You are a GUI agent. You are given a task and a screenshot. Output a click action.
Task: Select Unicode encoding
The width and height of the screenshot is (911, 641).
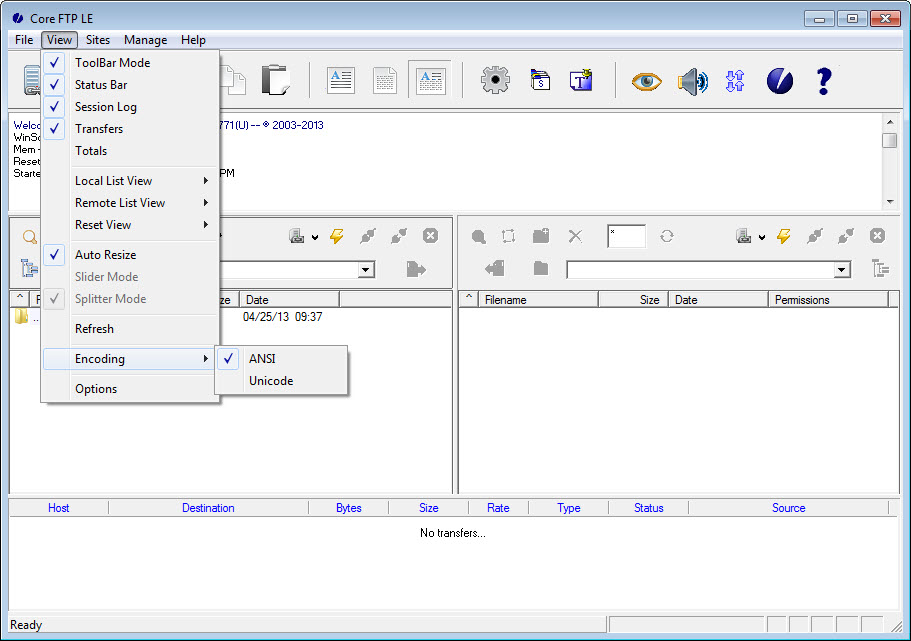282,381
